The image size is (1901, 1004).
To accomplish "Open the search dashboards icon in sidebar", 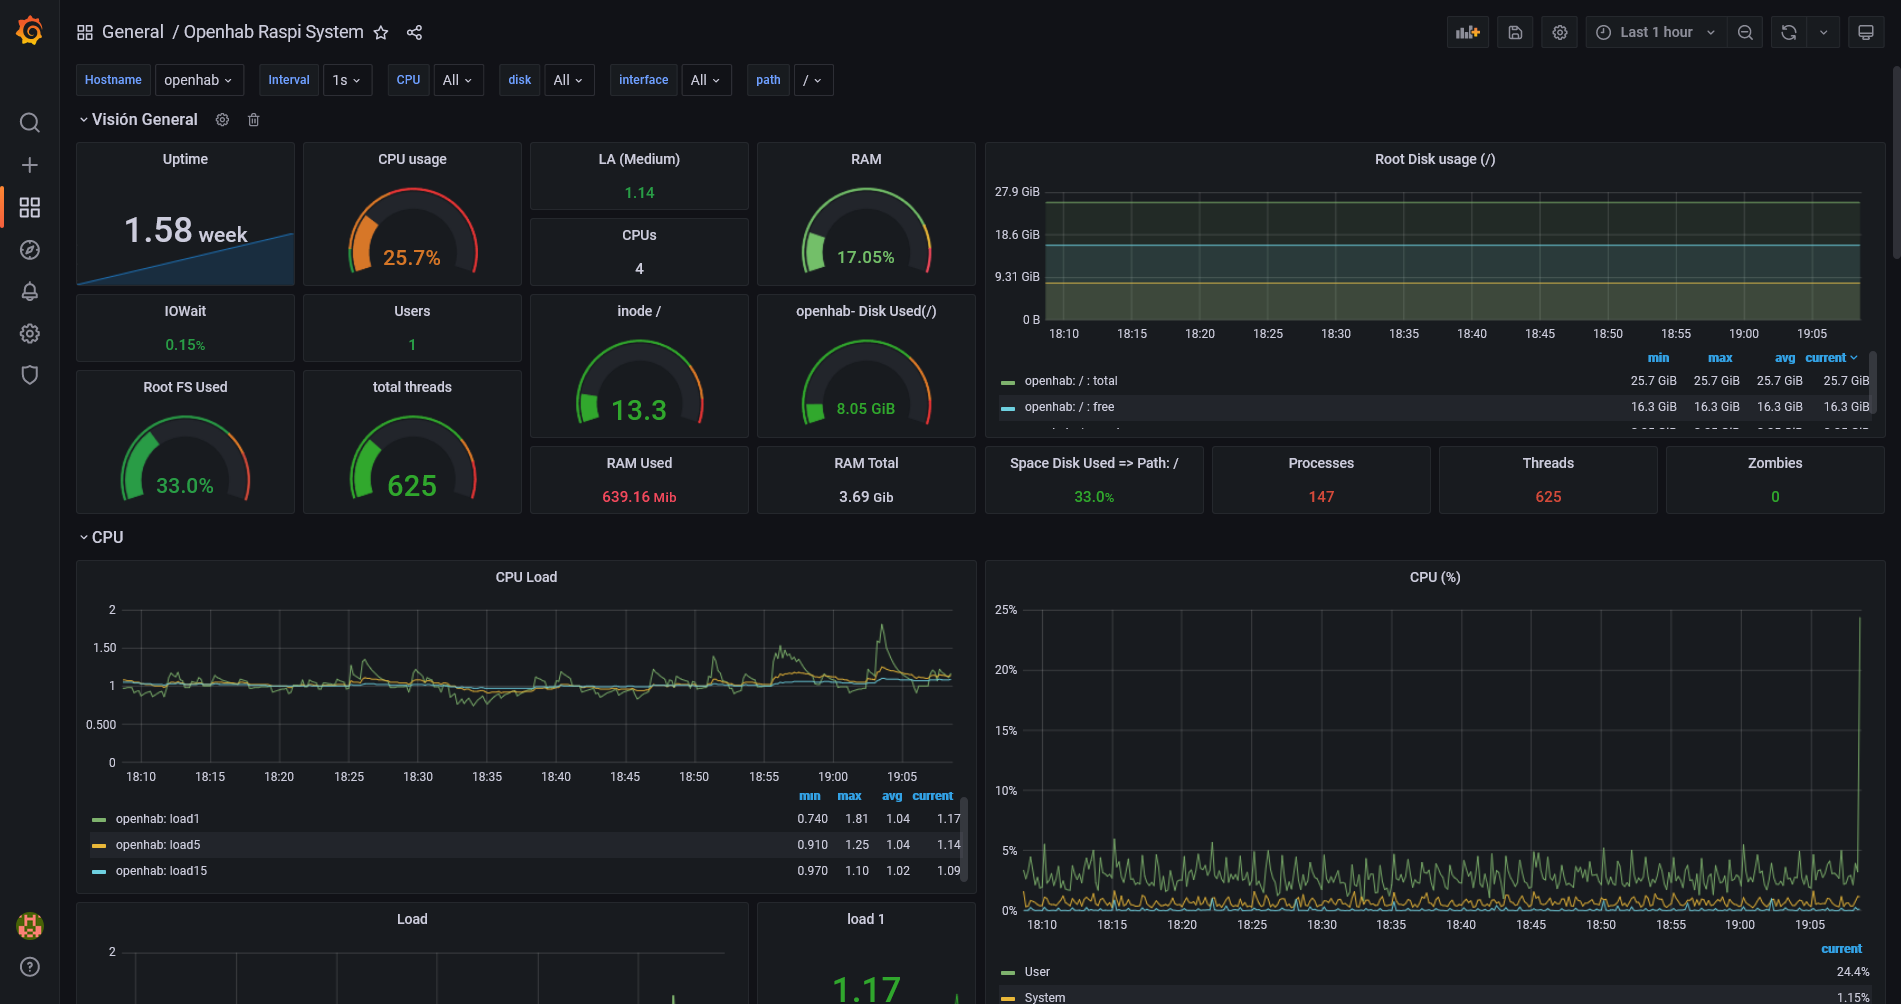I will click(x=30, y=123).
